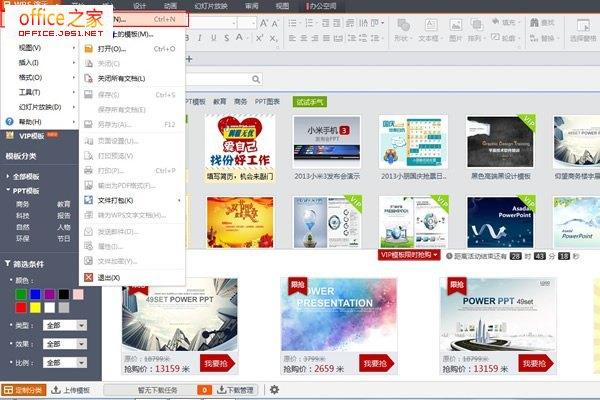Click the red Exit X icon in menu

click(x=88, y=277)
